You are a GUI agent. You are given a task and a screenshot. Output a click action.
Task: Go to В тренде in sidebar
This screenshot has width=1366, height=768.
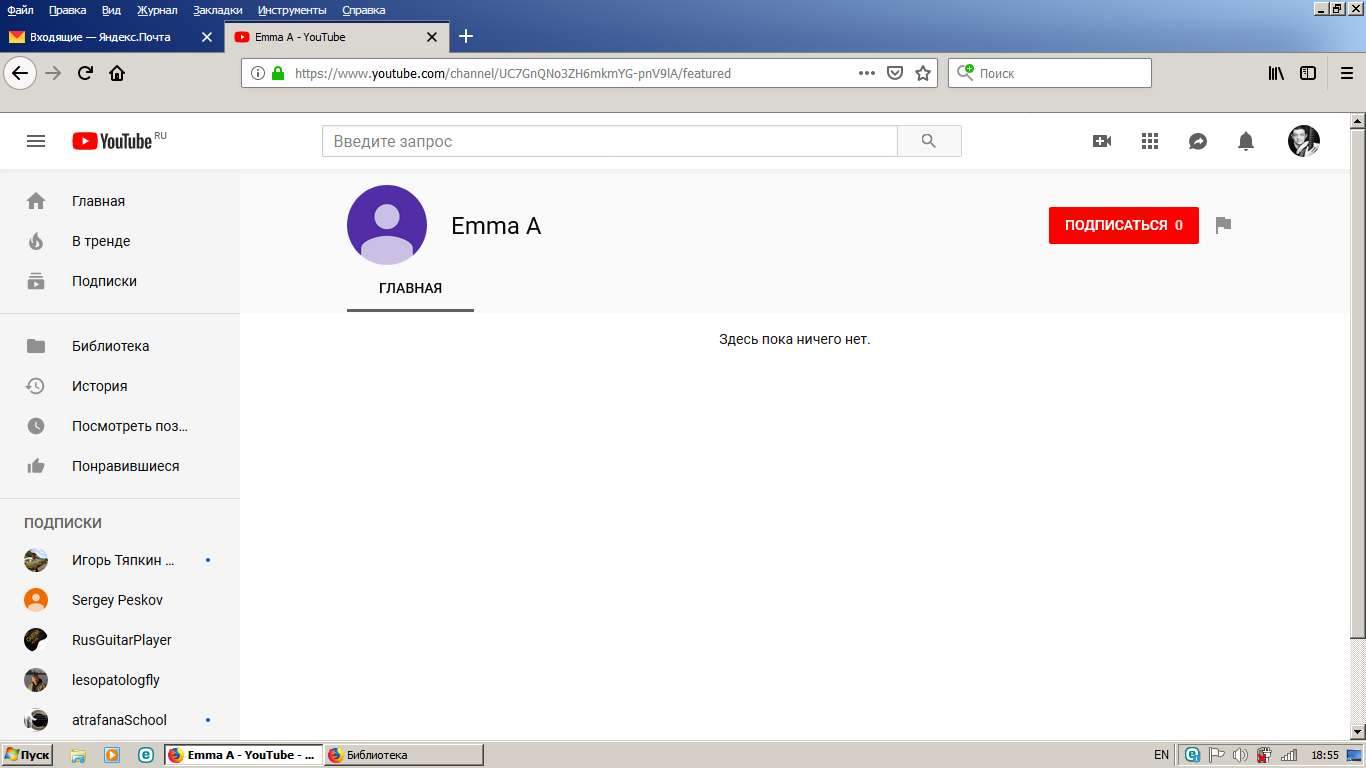(x=101, y=241)
